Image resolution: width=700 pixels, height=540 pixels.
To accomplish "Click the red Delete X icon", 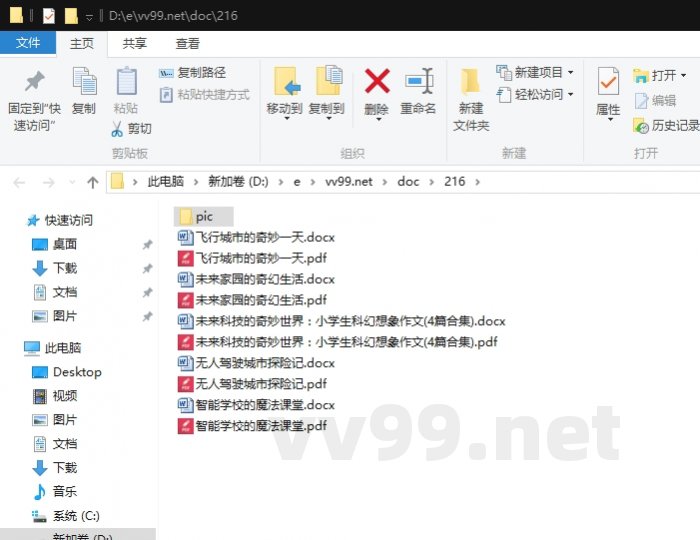I will coord(377,81).
